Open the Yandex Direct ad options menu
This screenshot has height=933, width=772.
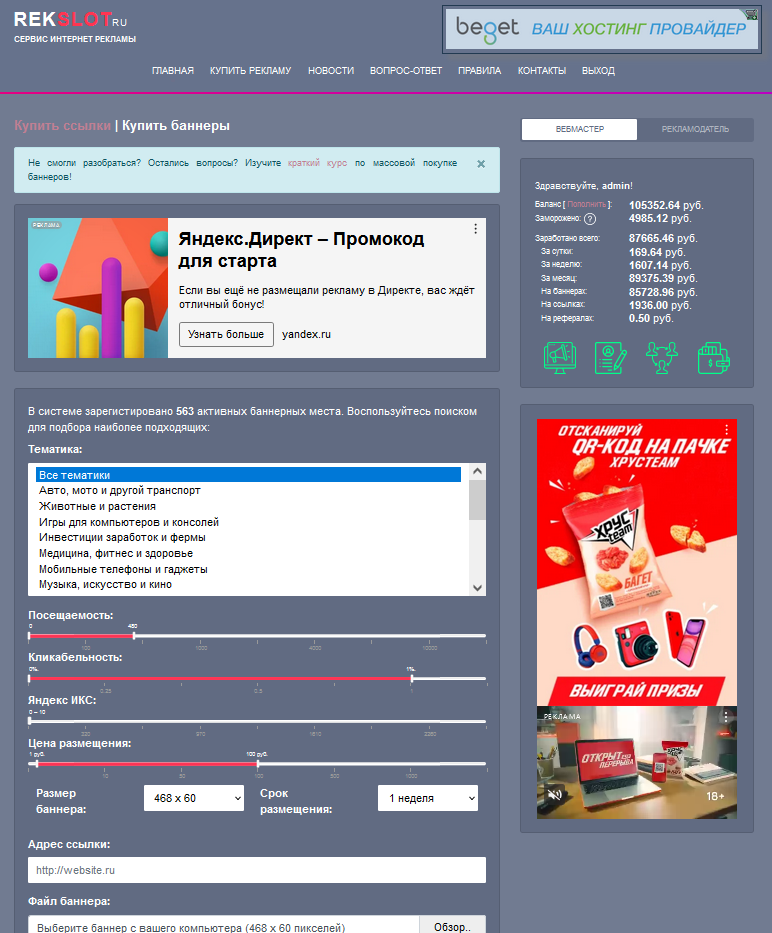475,229
